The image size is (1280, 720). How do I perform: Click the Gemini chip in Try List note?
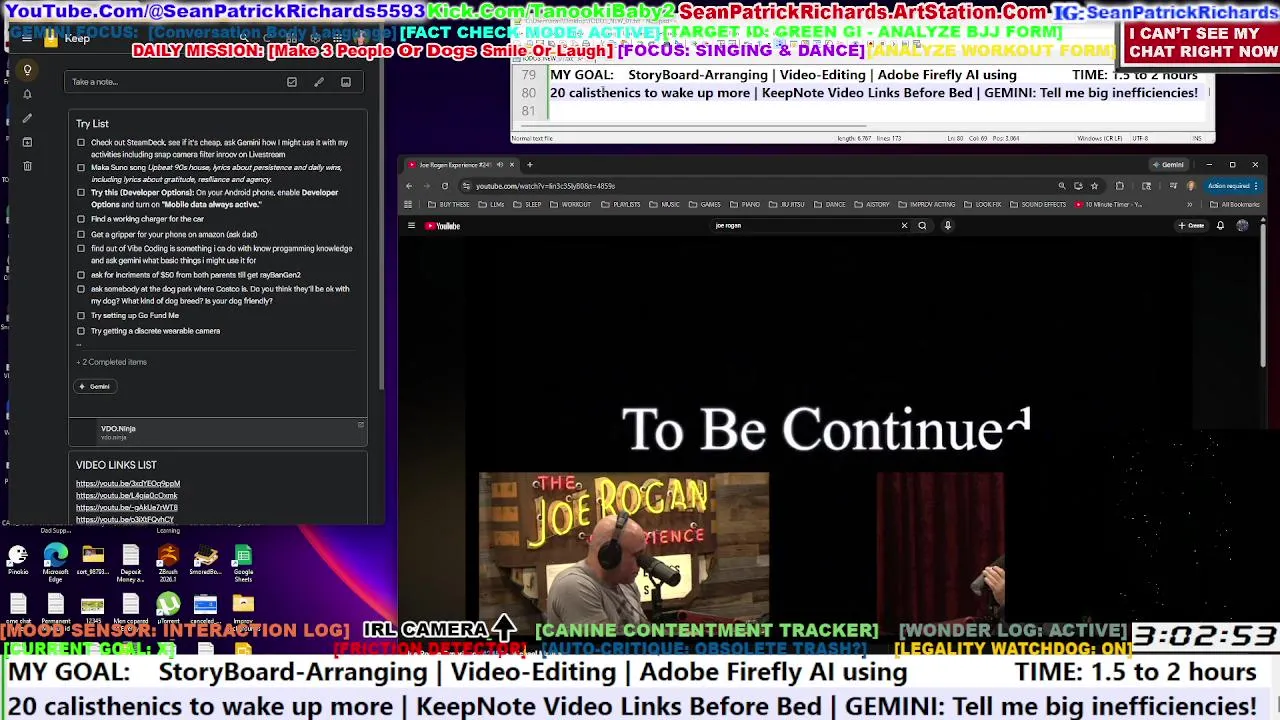click(95, 386)
